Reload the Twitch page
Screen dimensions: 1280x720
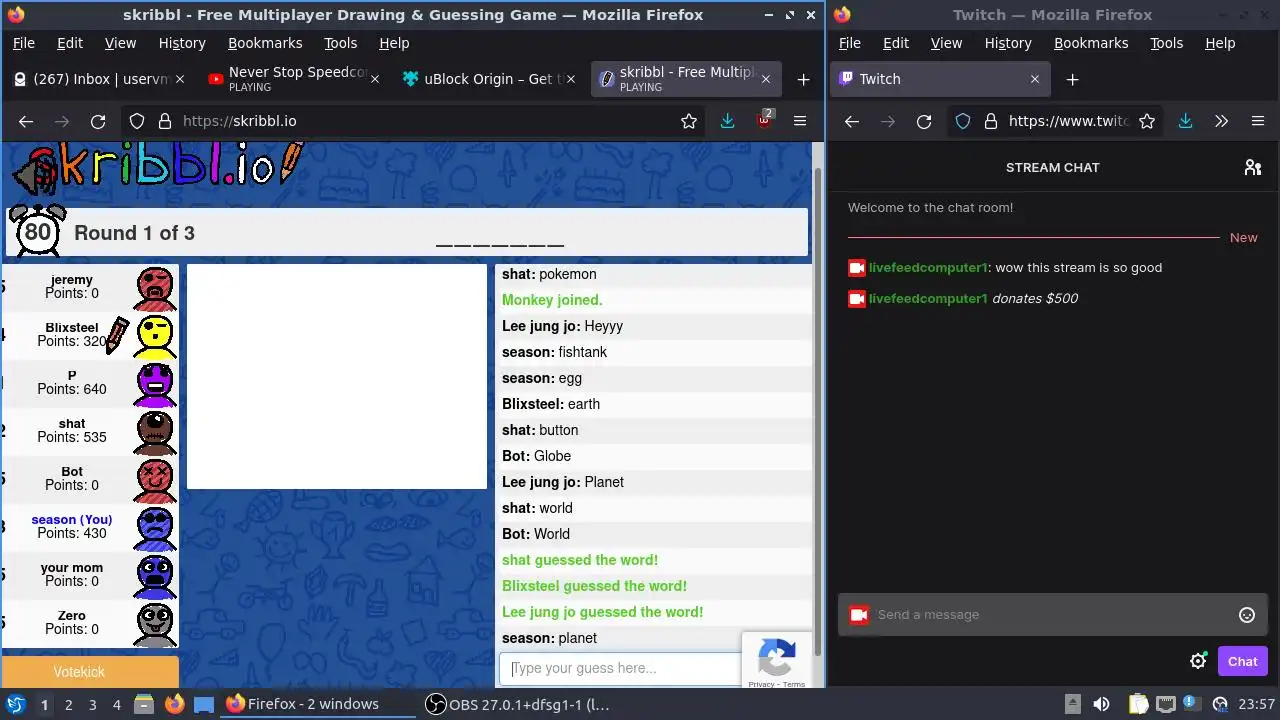click(924, 121)
